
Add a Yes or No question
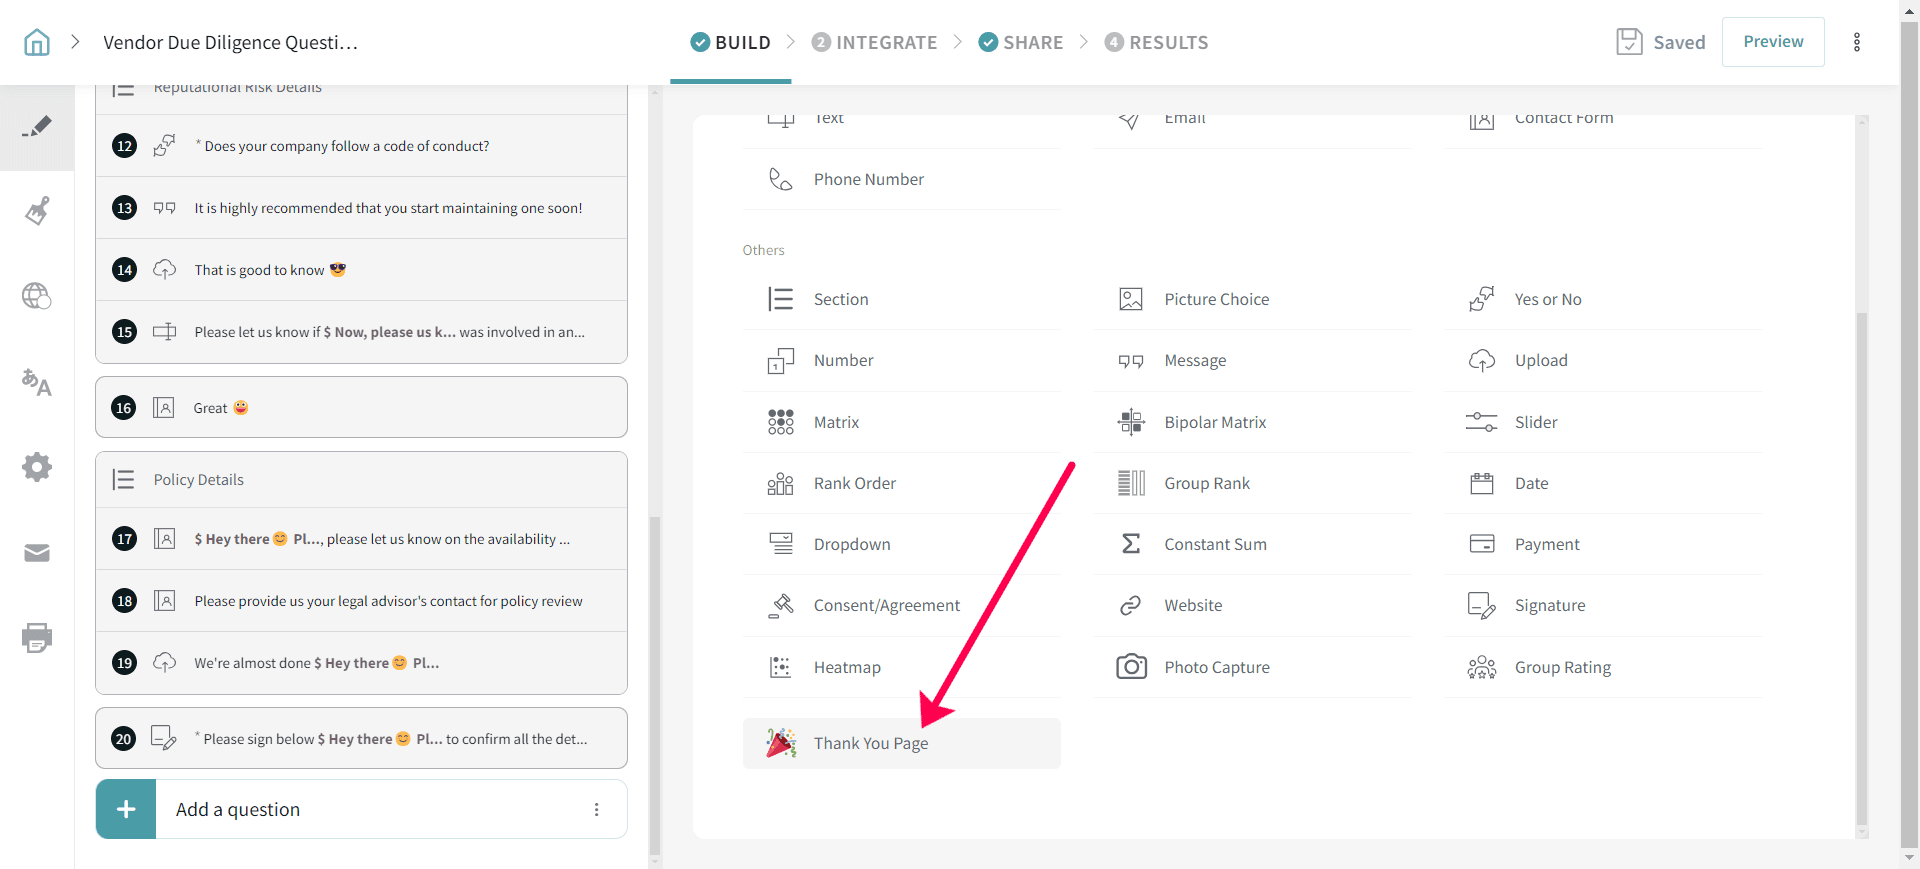tap(1547, 299)
